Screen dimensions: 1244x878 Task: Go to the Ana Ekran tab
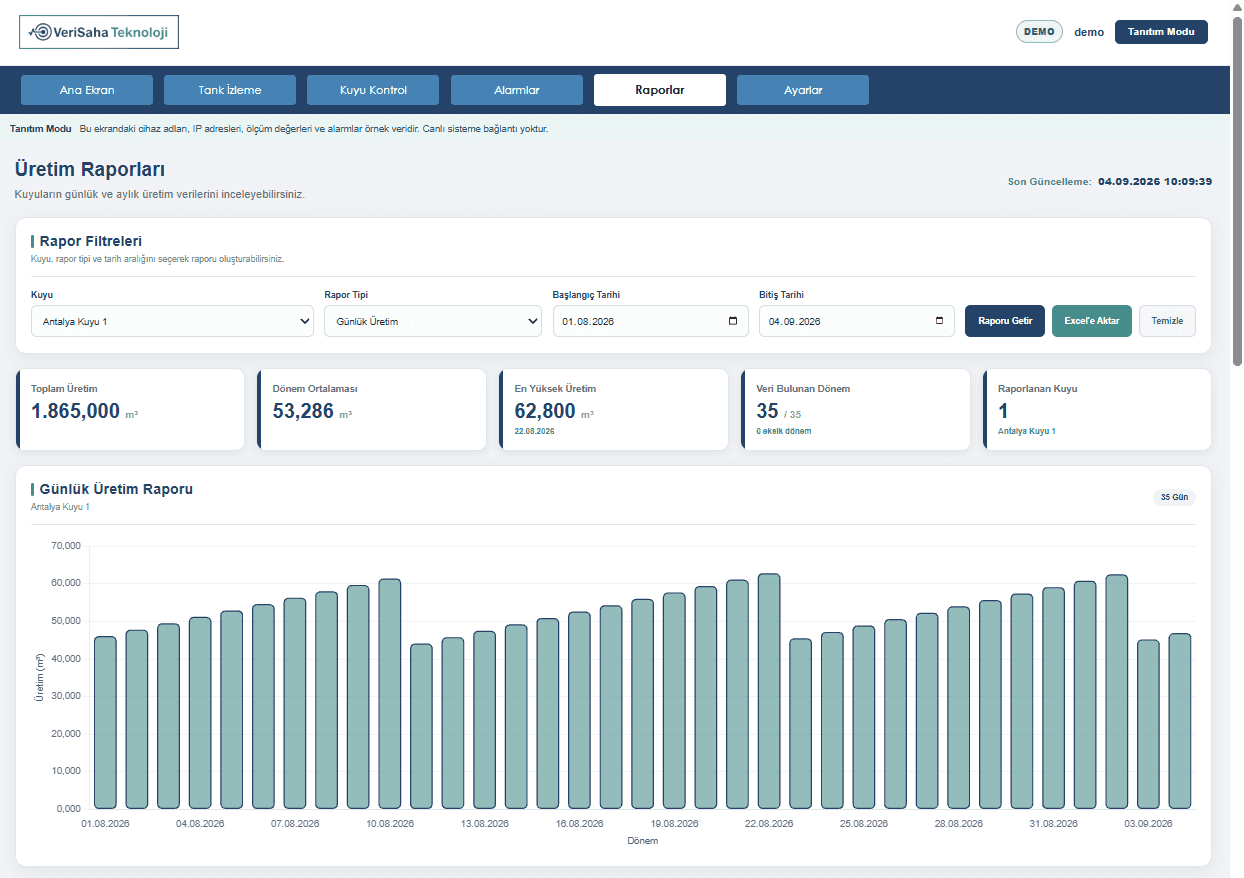click(x=87, y=90)
